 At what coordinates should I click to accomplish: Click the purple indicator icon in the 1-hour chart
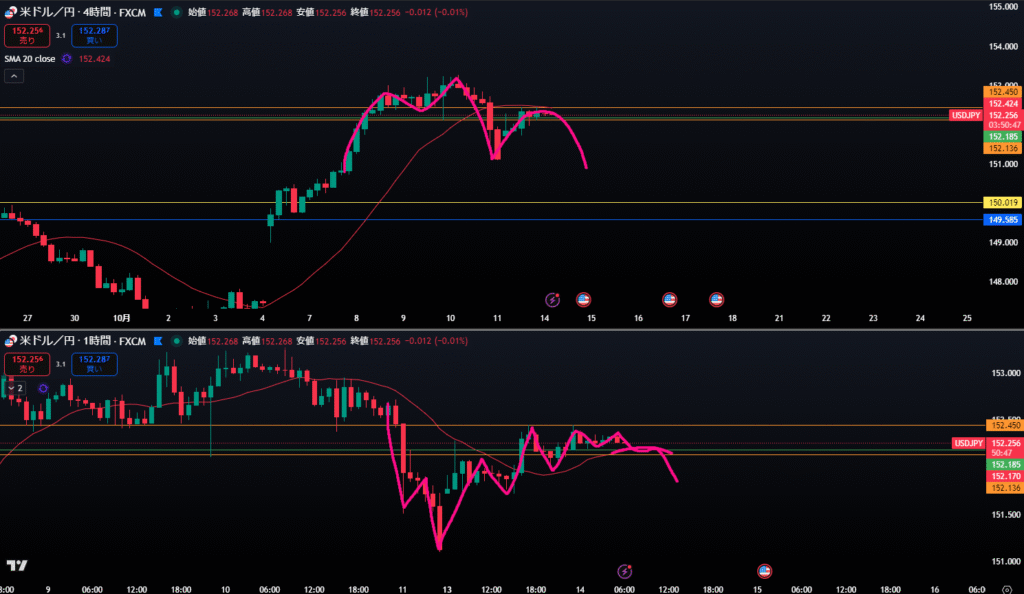pyautogui.click(x=43, y=388)
